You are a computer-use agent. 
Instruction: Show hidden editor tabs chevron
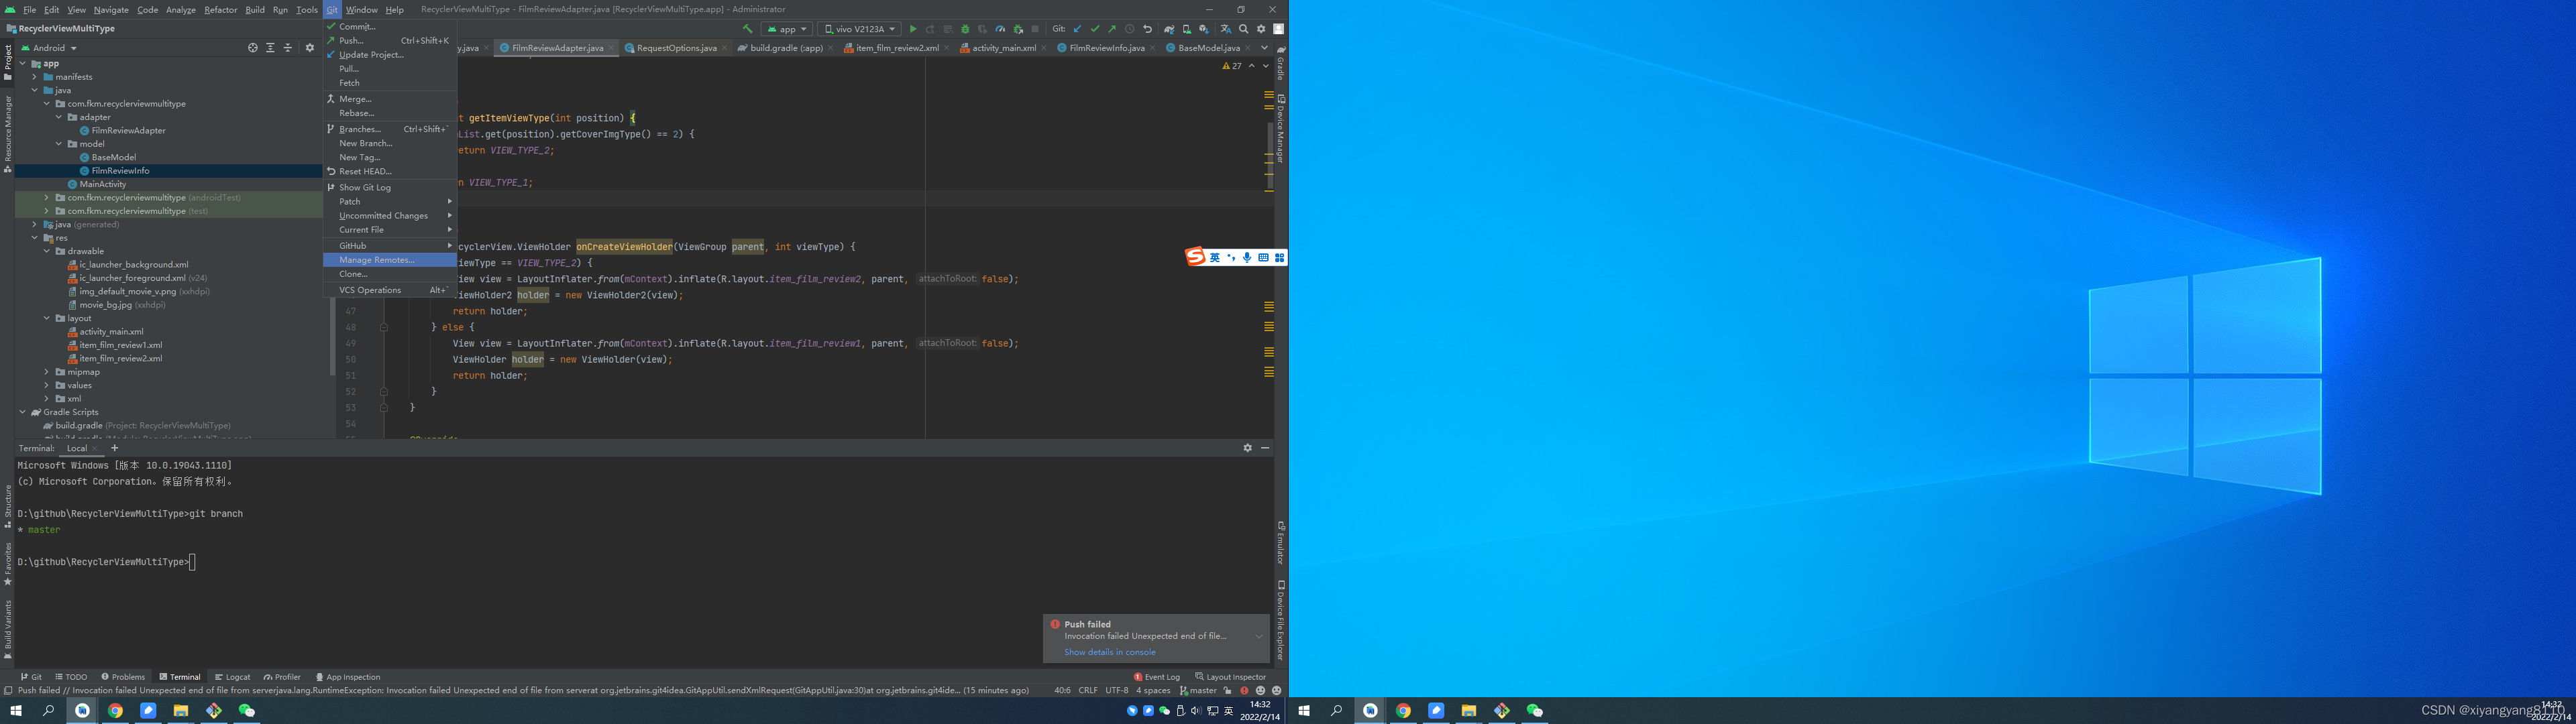click(1264, 47)
